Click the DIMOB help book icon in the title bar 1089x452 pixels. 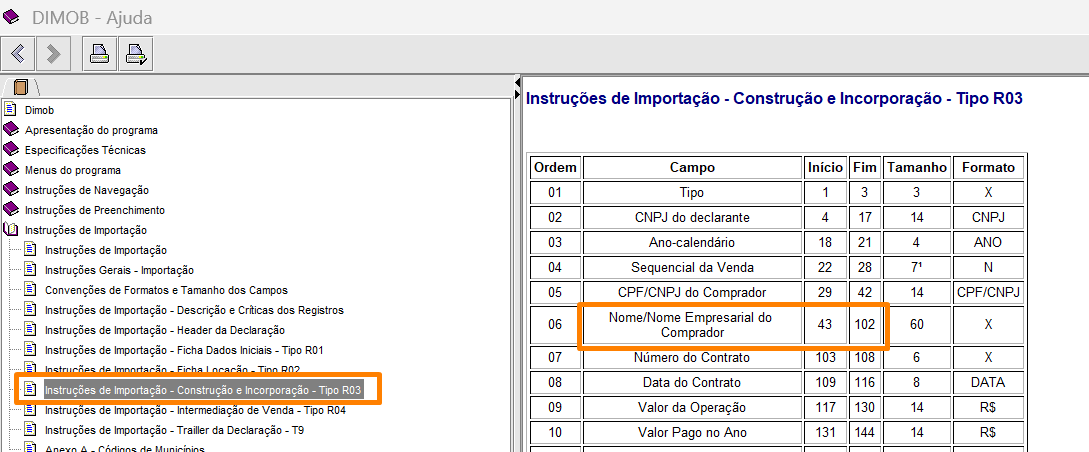11,16
